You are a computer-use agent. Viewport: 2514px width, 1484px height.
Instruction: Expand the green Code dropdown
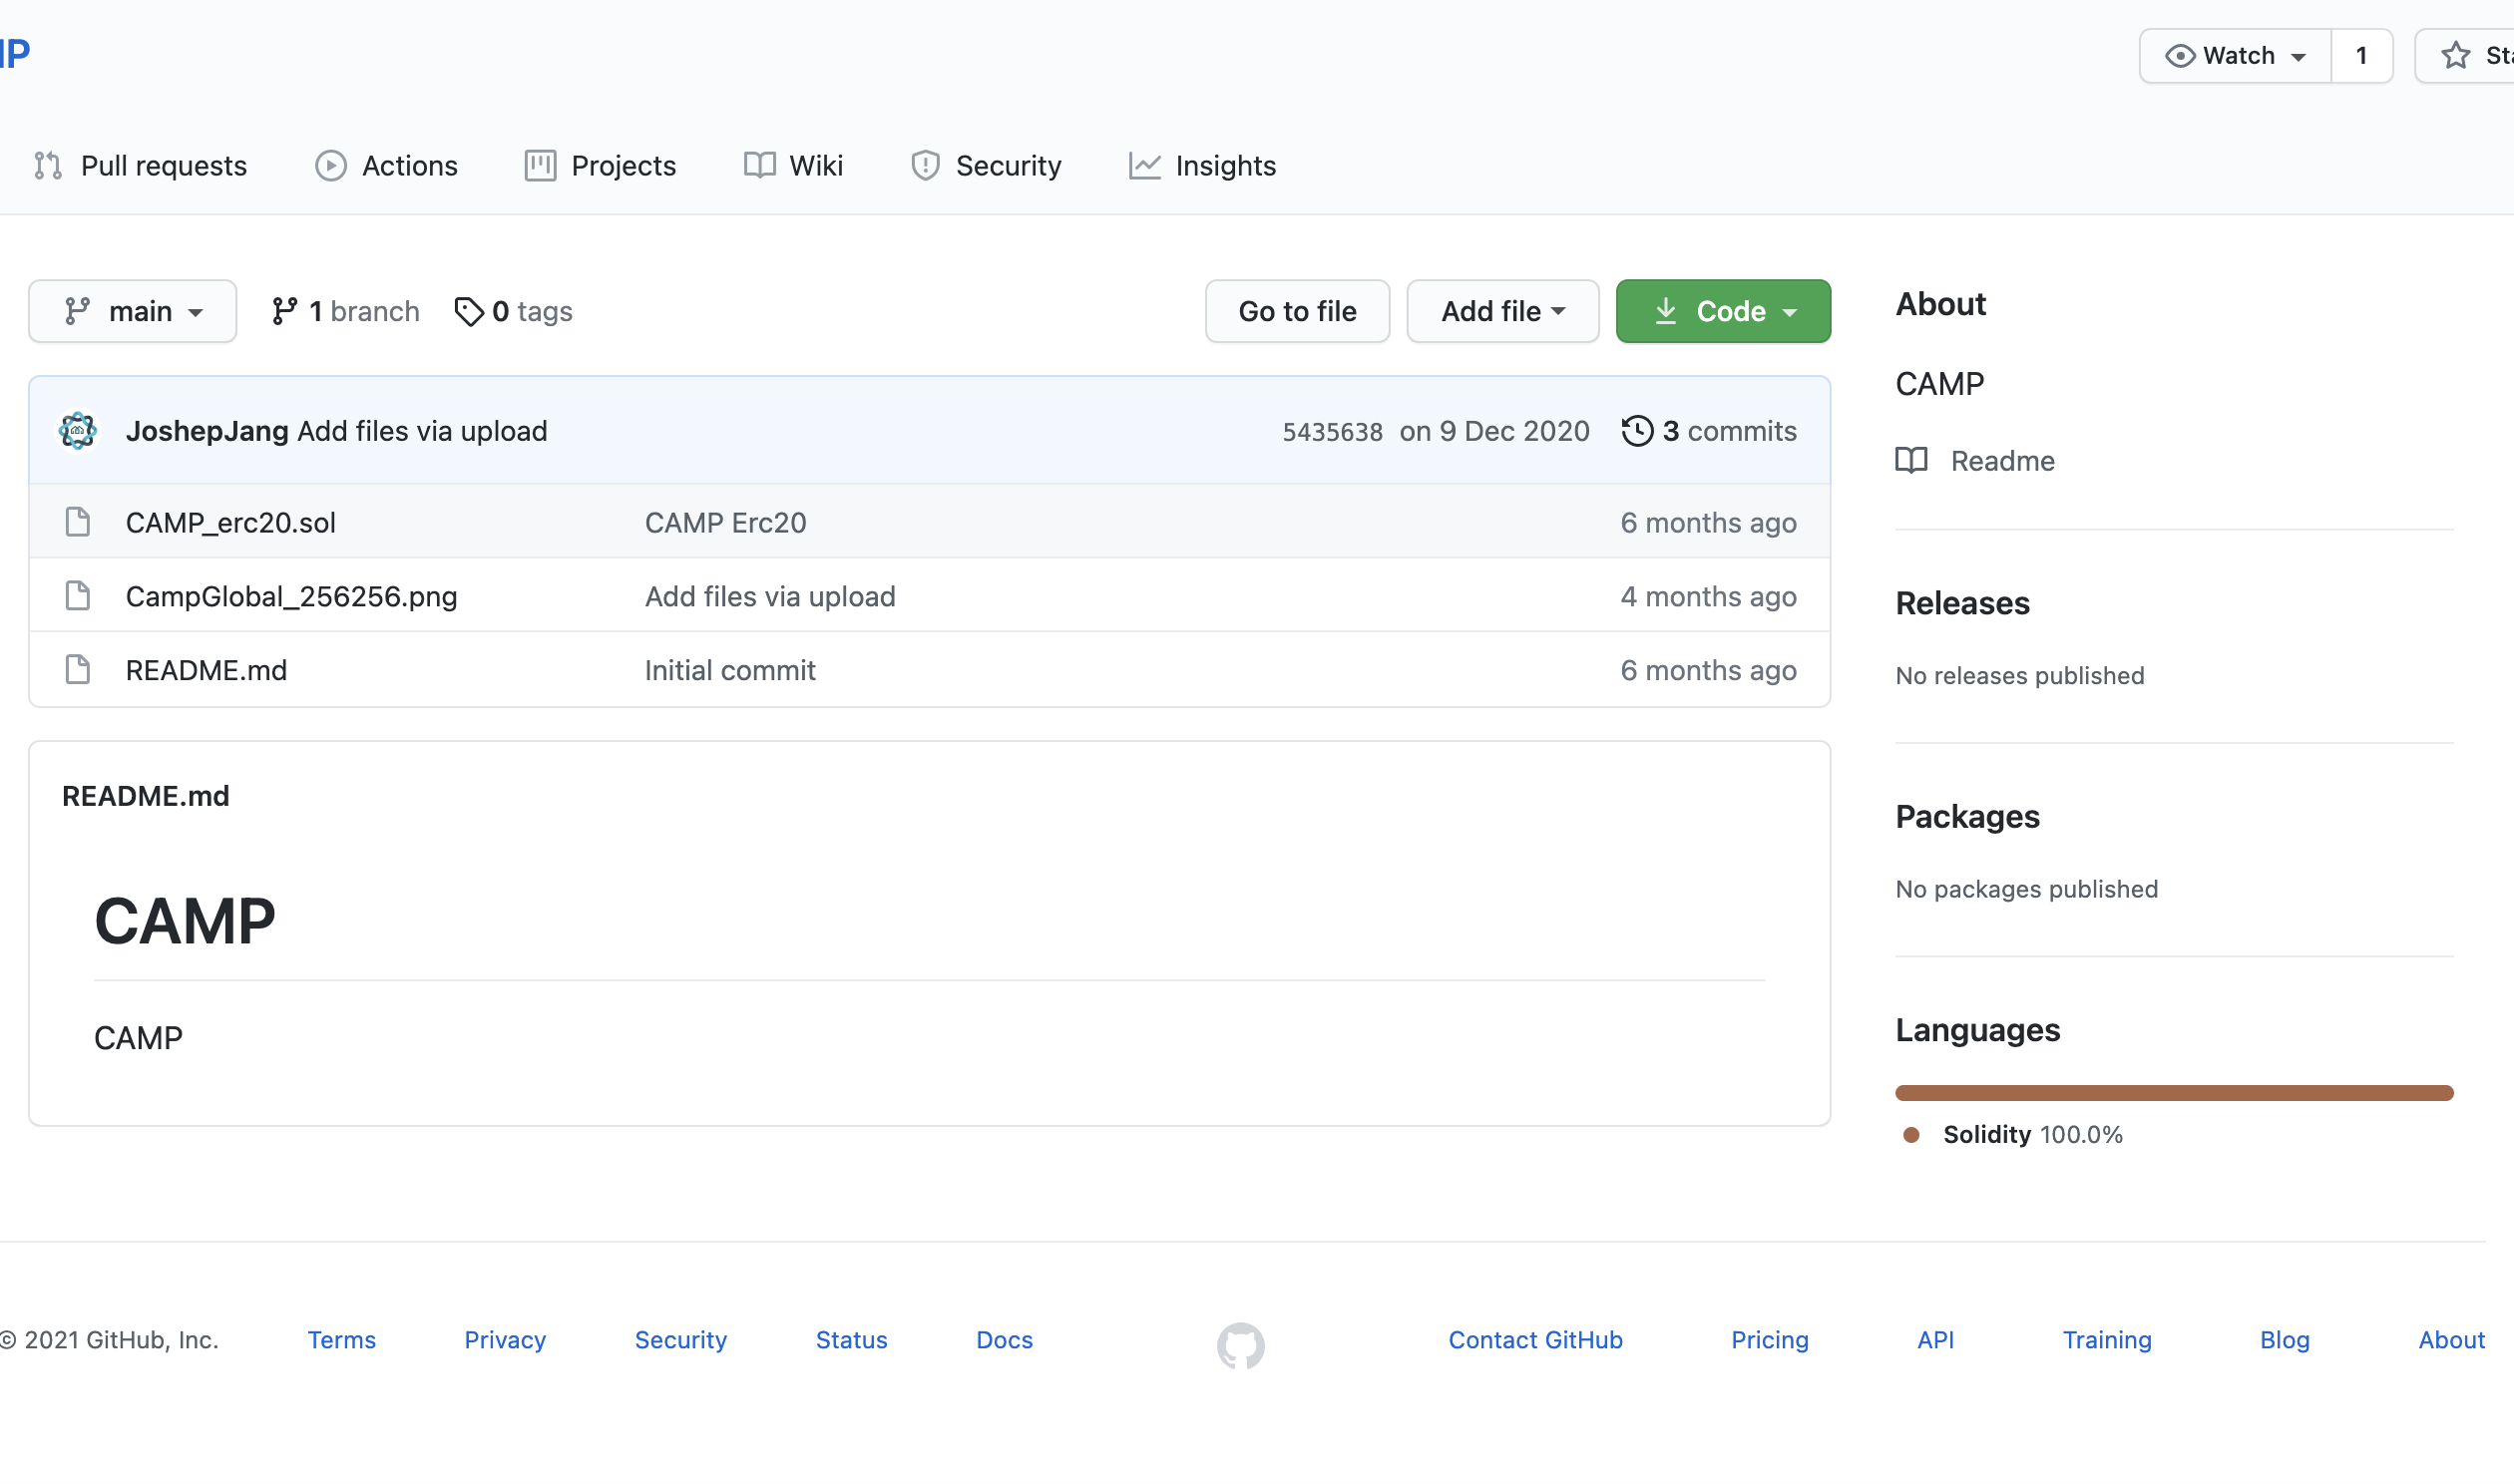point(1723,312)
